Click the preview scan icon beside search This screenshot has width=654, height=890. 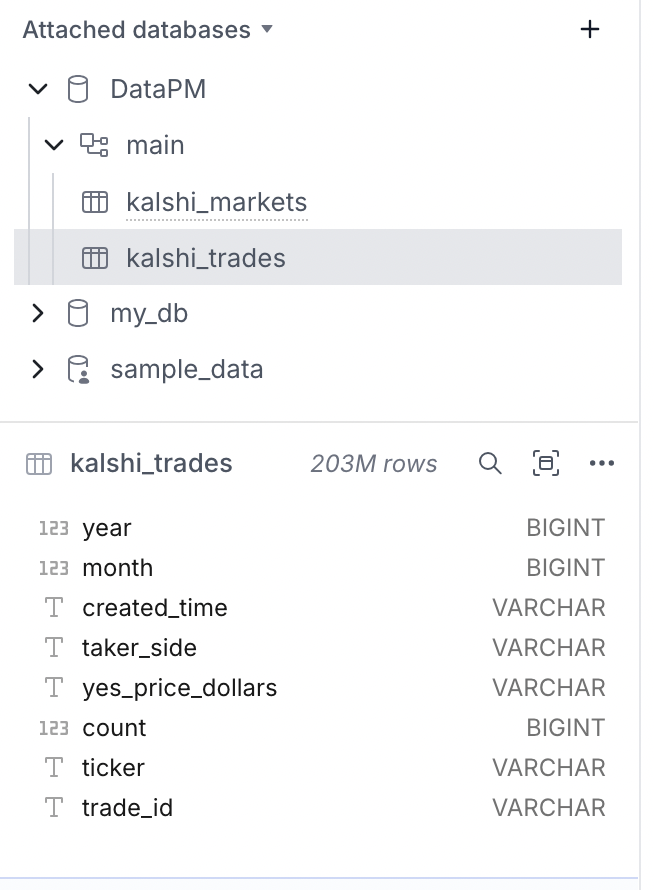tap(546, 463)
